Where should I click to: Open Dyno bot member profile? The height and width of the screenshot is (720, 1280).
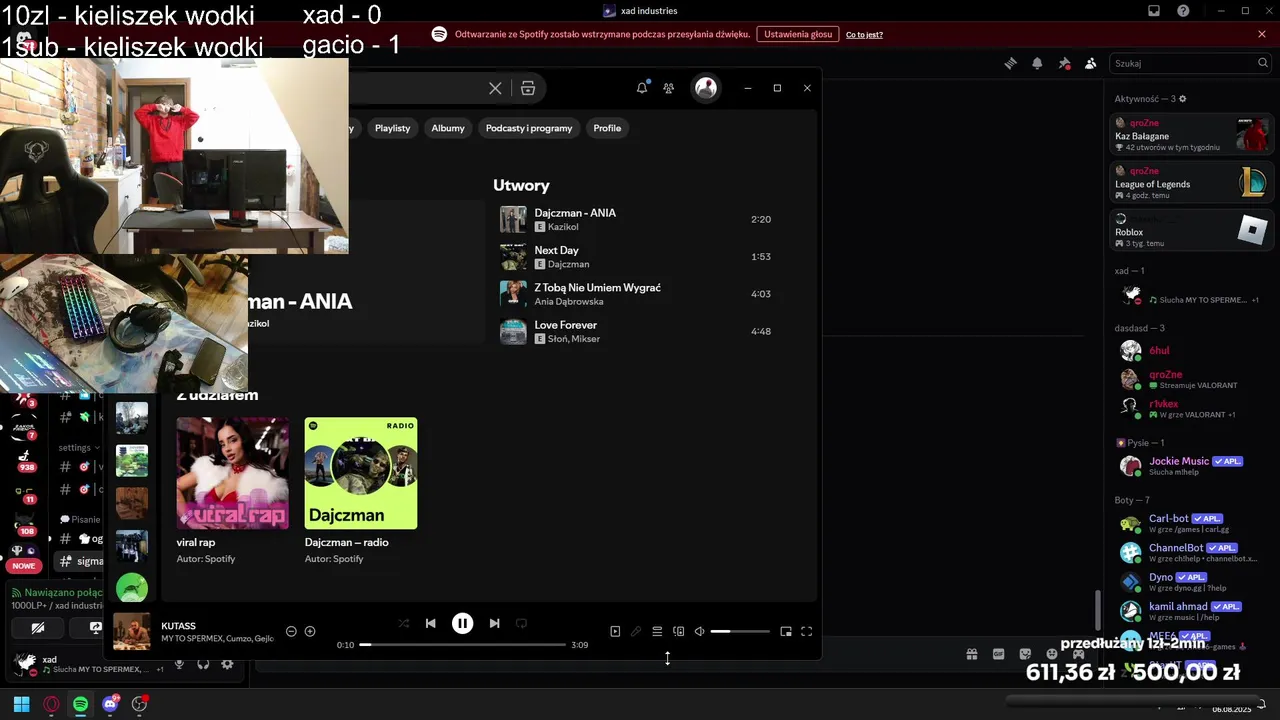tap(1192, 581)
